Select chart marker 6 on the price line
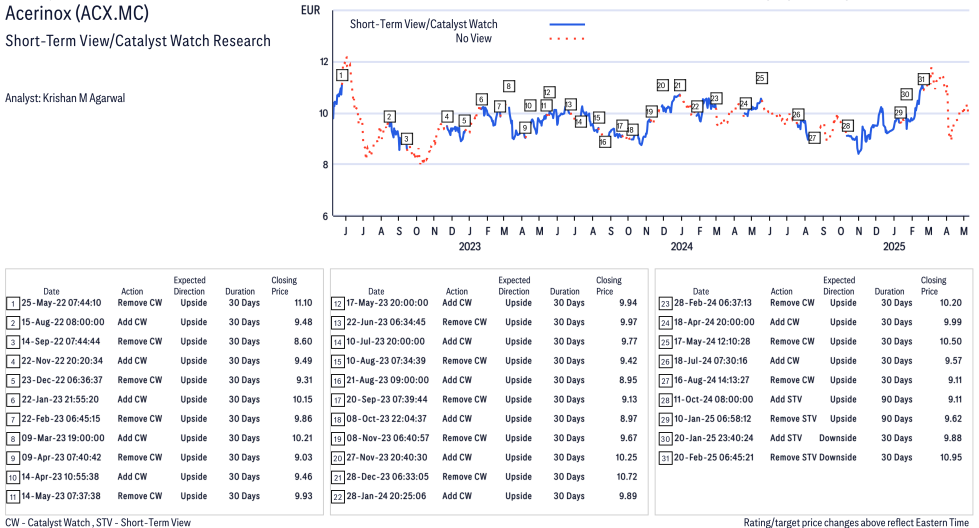The width and height of the screenshot is (979, 528). [481, 99]
